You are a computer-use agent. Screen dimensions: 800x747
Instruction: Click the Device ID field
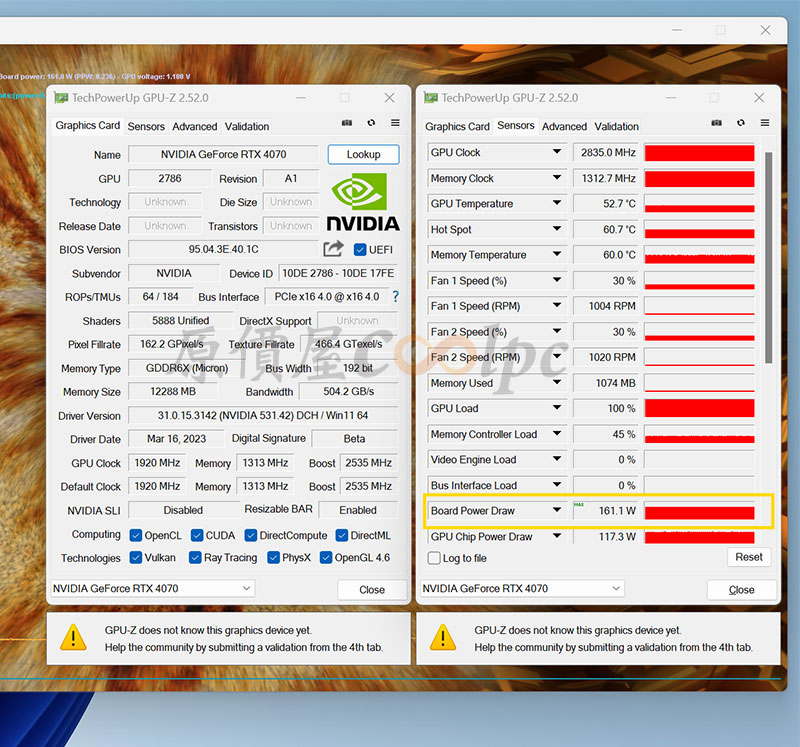338,273
